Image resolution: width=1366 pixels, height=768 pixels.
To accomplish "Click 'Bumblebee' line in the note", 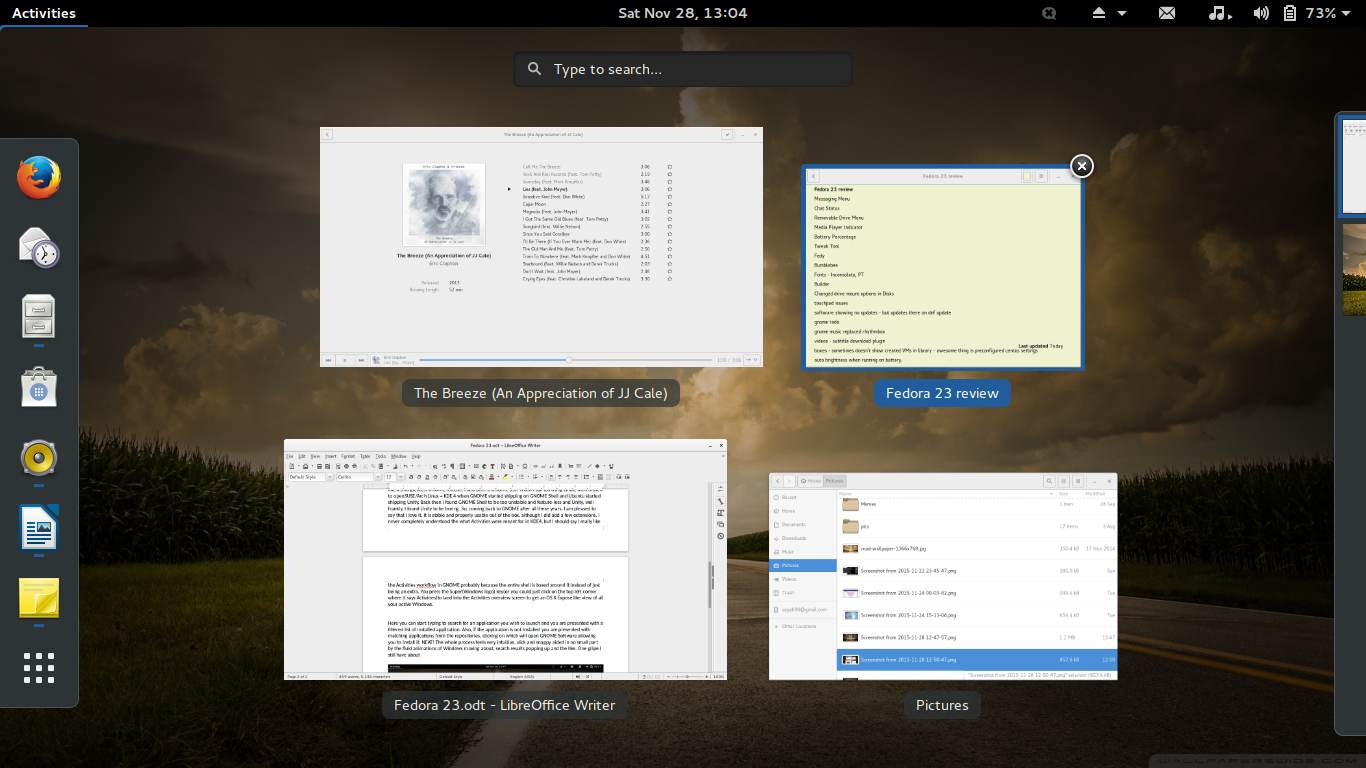I will pos(826,265).
